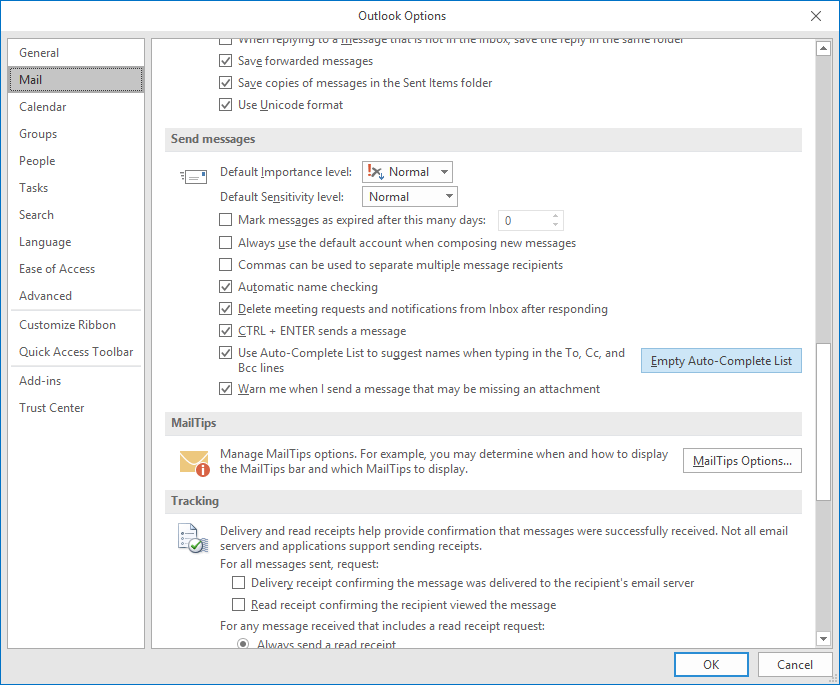
Task: Enable Mark messages as expired checkbox
Action: (226, 220)
